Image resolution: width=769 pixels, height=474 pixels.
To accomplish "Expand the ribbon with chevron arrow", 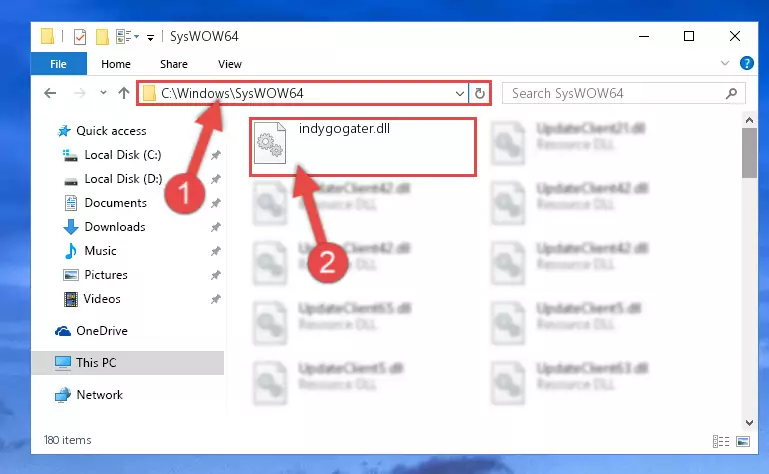I will 725,63.
